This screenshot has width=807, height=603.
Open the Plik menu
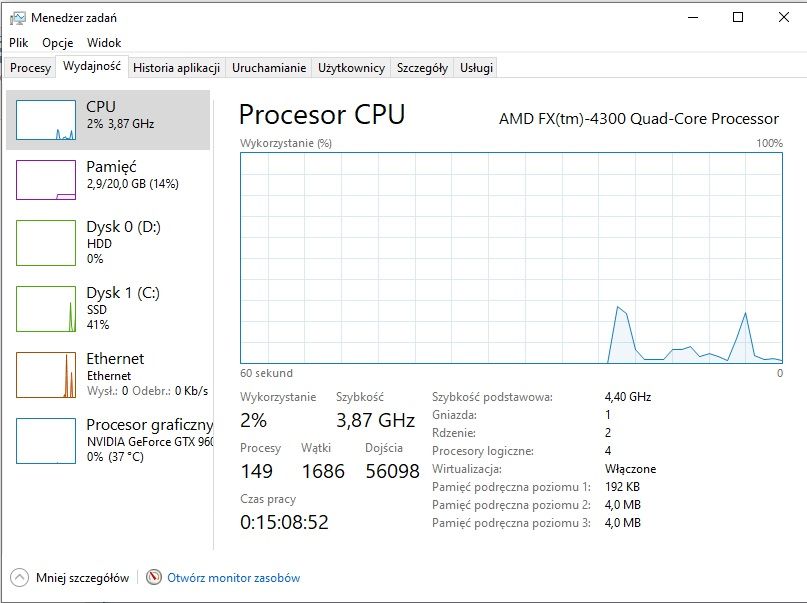pyautogui.click(x=19, y=43)
